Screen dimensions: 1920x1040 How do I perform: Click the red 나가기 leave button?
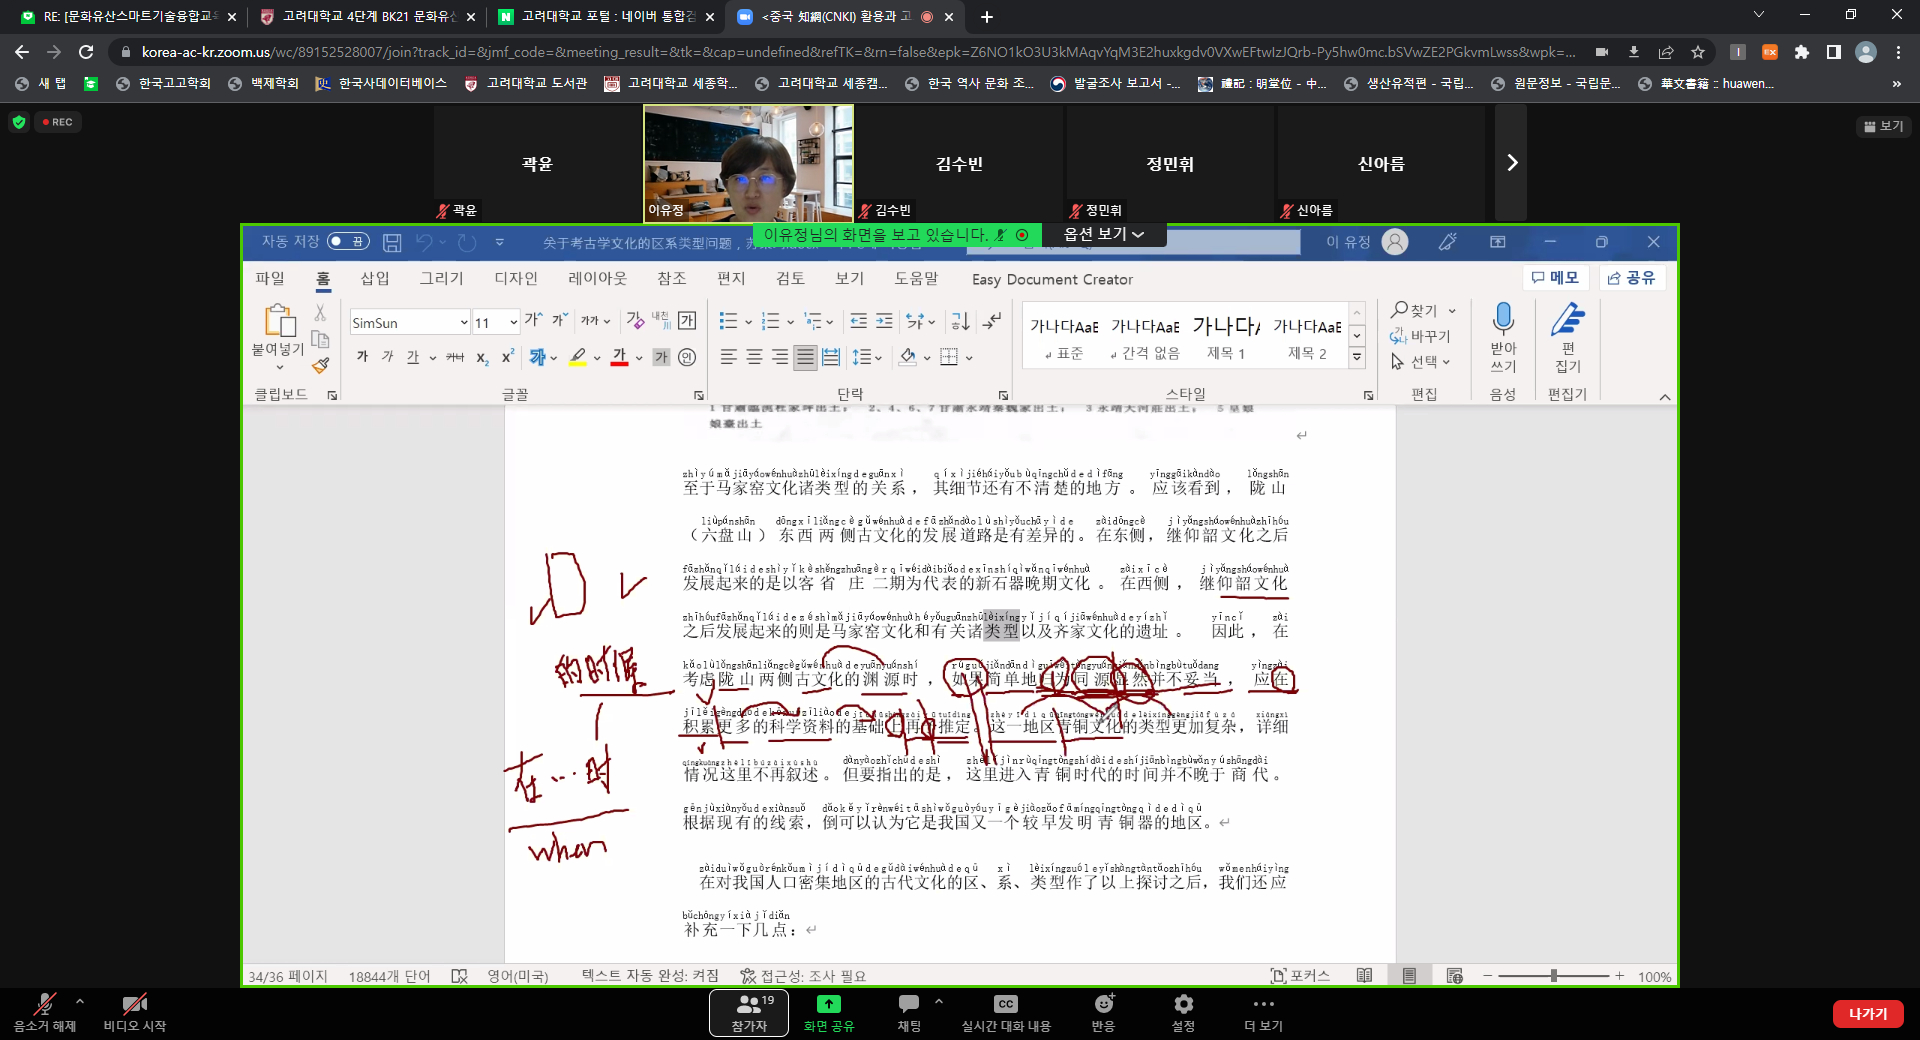tap(1867, 1013)
